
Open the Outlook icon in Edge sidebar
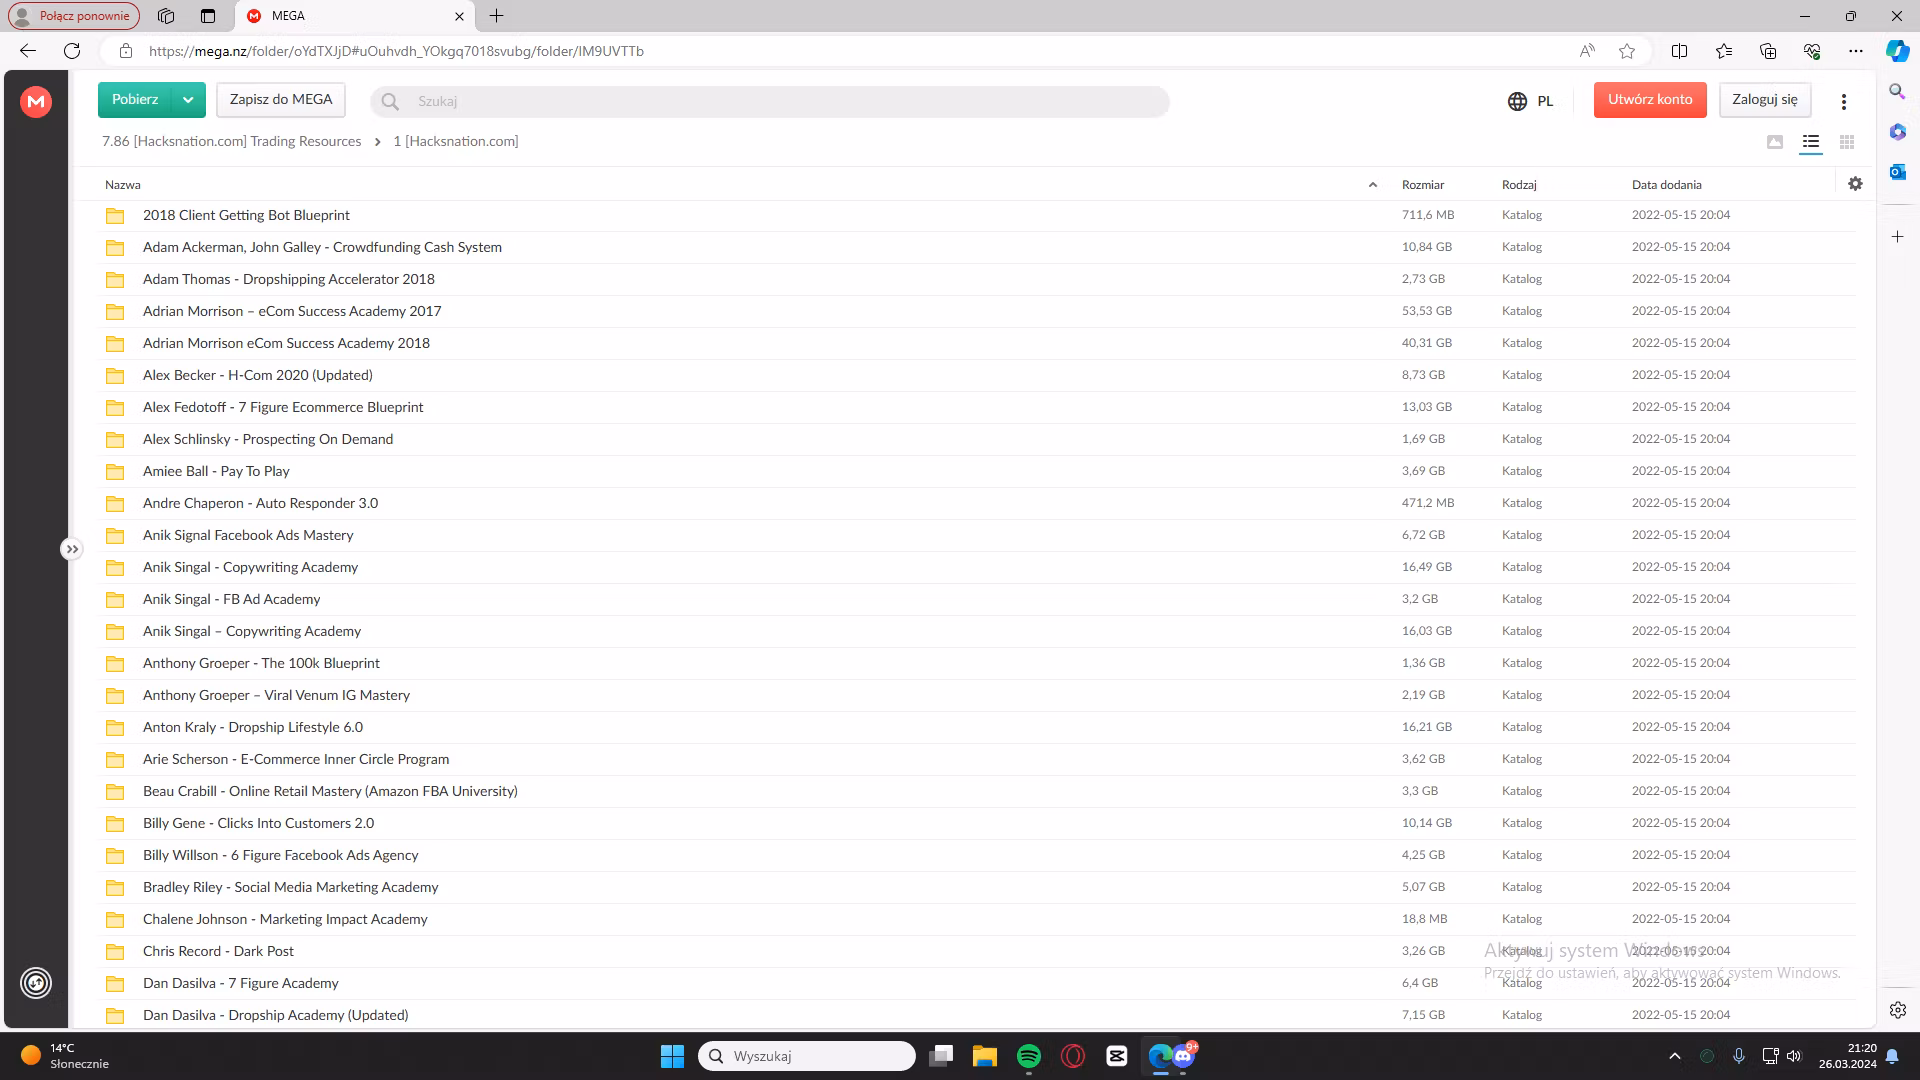pos(1897,172)
